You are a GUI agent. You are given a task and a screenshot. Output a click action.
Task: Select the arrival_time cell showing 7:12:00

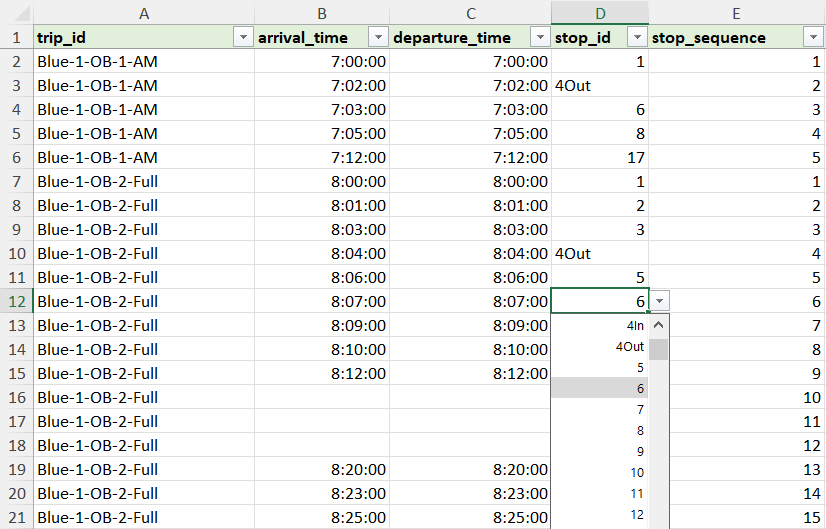click(x=322, y=157)
